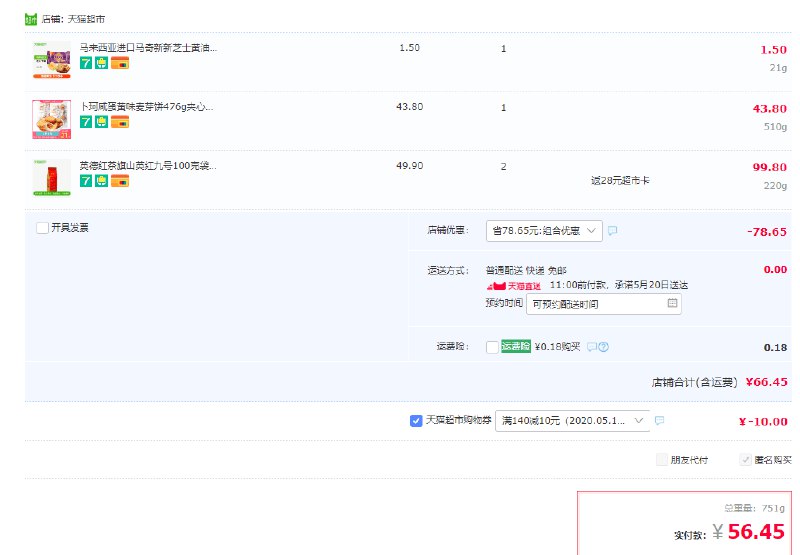The image size is (800, 555).
Task: Click the comment icon beside the 运费险 price
Action: (x=592, y=347)
